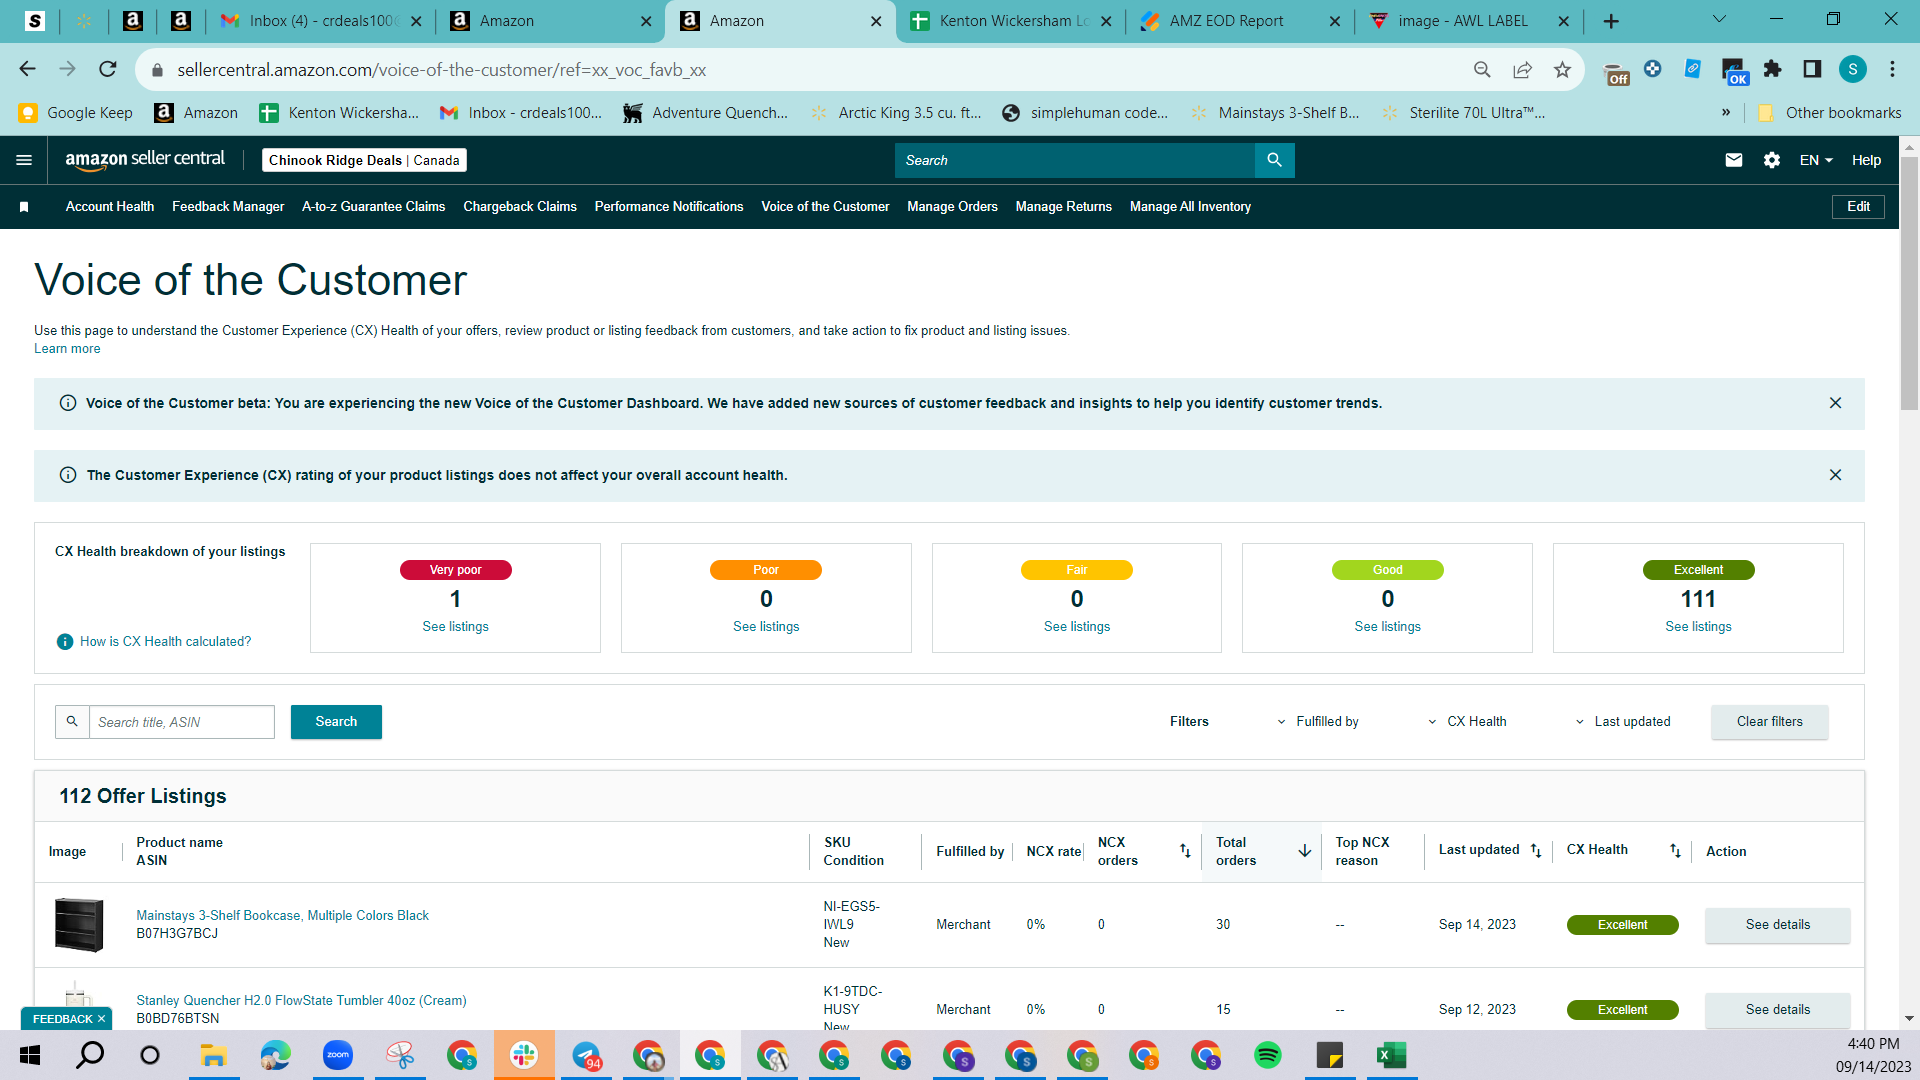Open the settings gear icon
This screenshot has height=1080, width=1920.
[x=1772, y=160]
